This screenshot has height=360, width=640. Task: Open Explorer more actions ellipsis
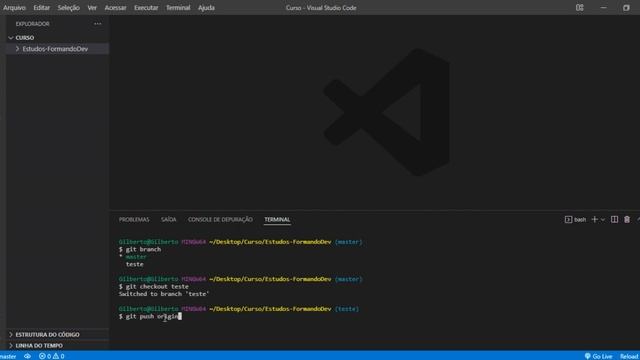coord(98,24)
